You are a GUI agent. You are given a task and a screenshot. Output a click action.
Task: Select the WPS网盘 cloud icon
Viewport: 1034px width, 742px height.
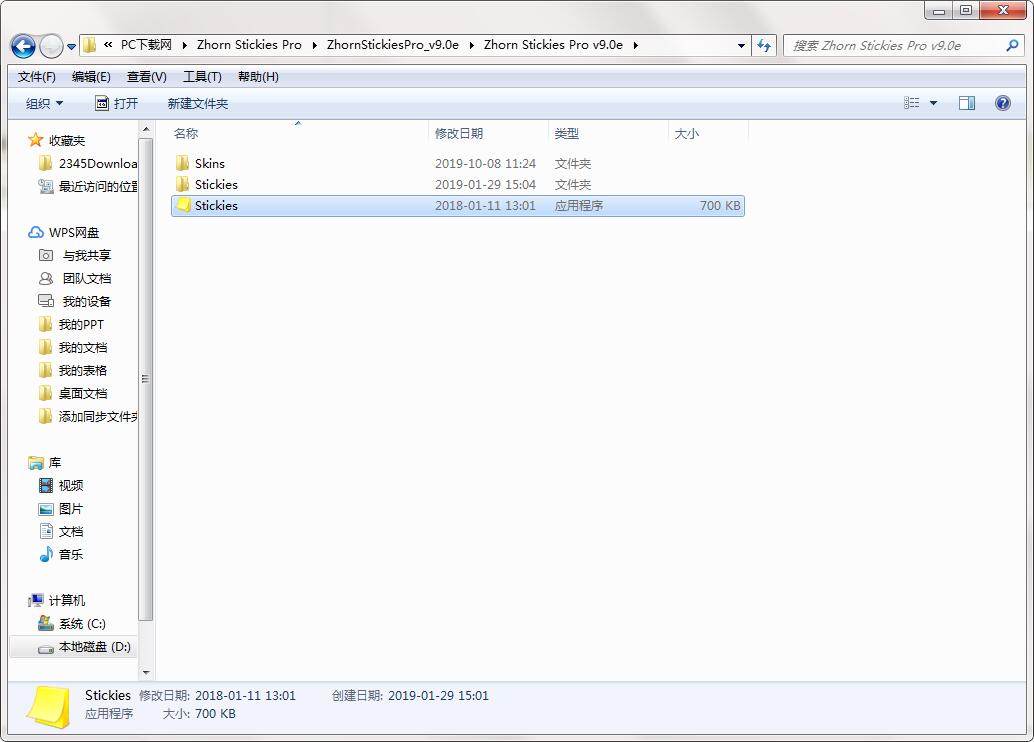pos(36,232)
